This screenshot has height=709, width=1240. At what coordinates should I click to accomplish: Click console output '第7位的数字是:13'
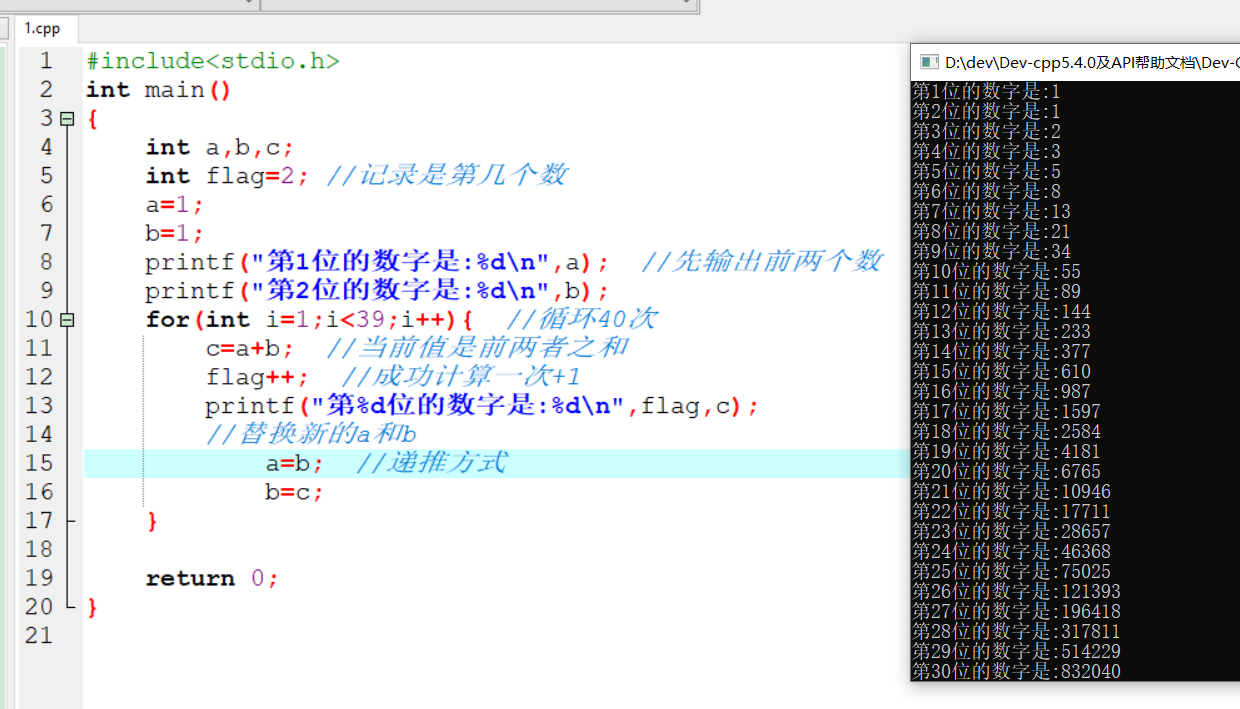click(991, 211)
